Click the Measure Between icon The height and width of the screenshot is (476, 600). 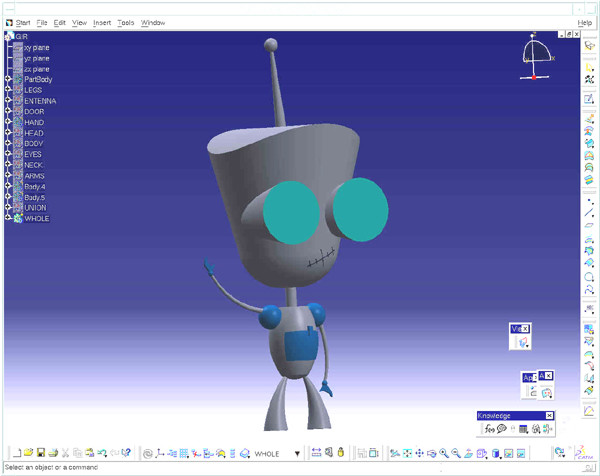(x=316, y=453)
